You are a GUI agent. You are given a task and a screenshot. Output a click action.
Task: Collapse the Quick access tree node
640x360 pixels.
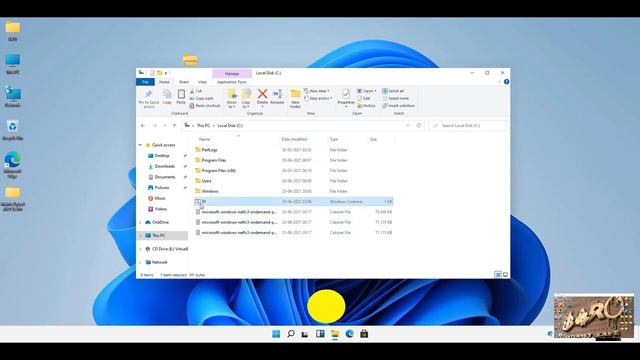[x=140, y=145]
